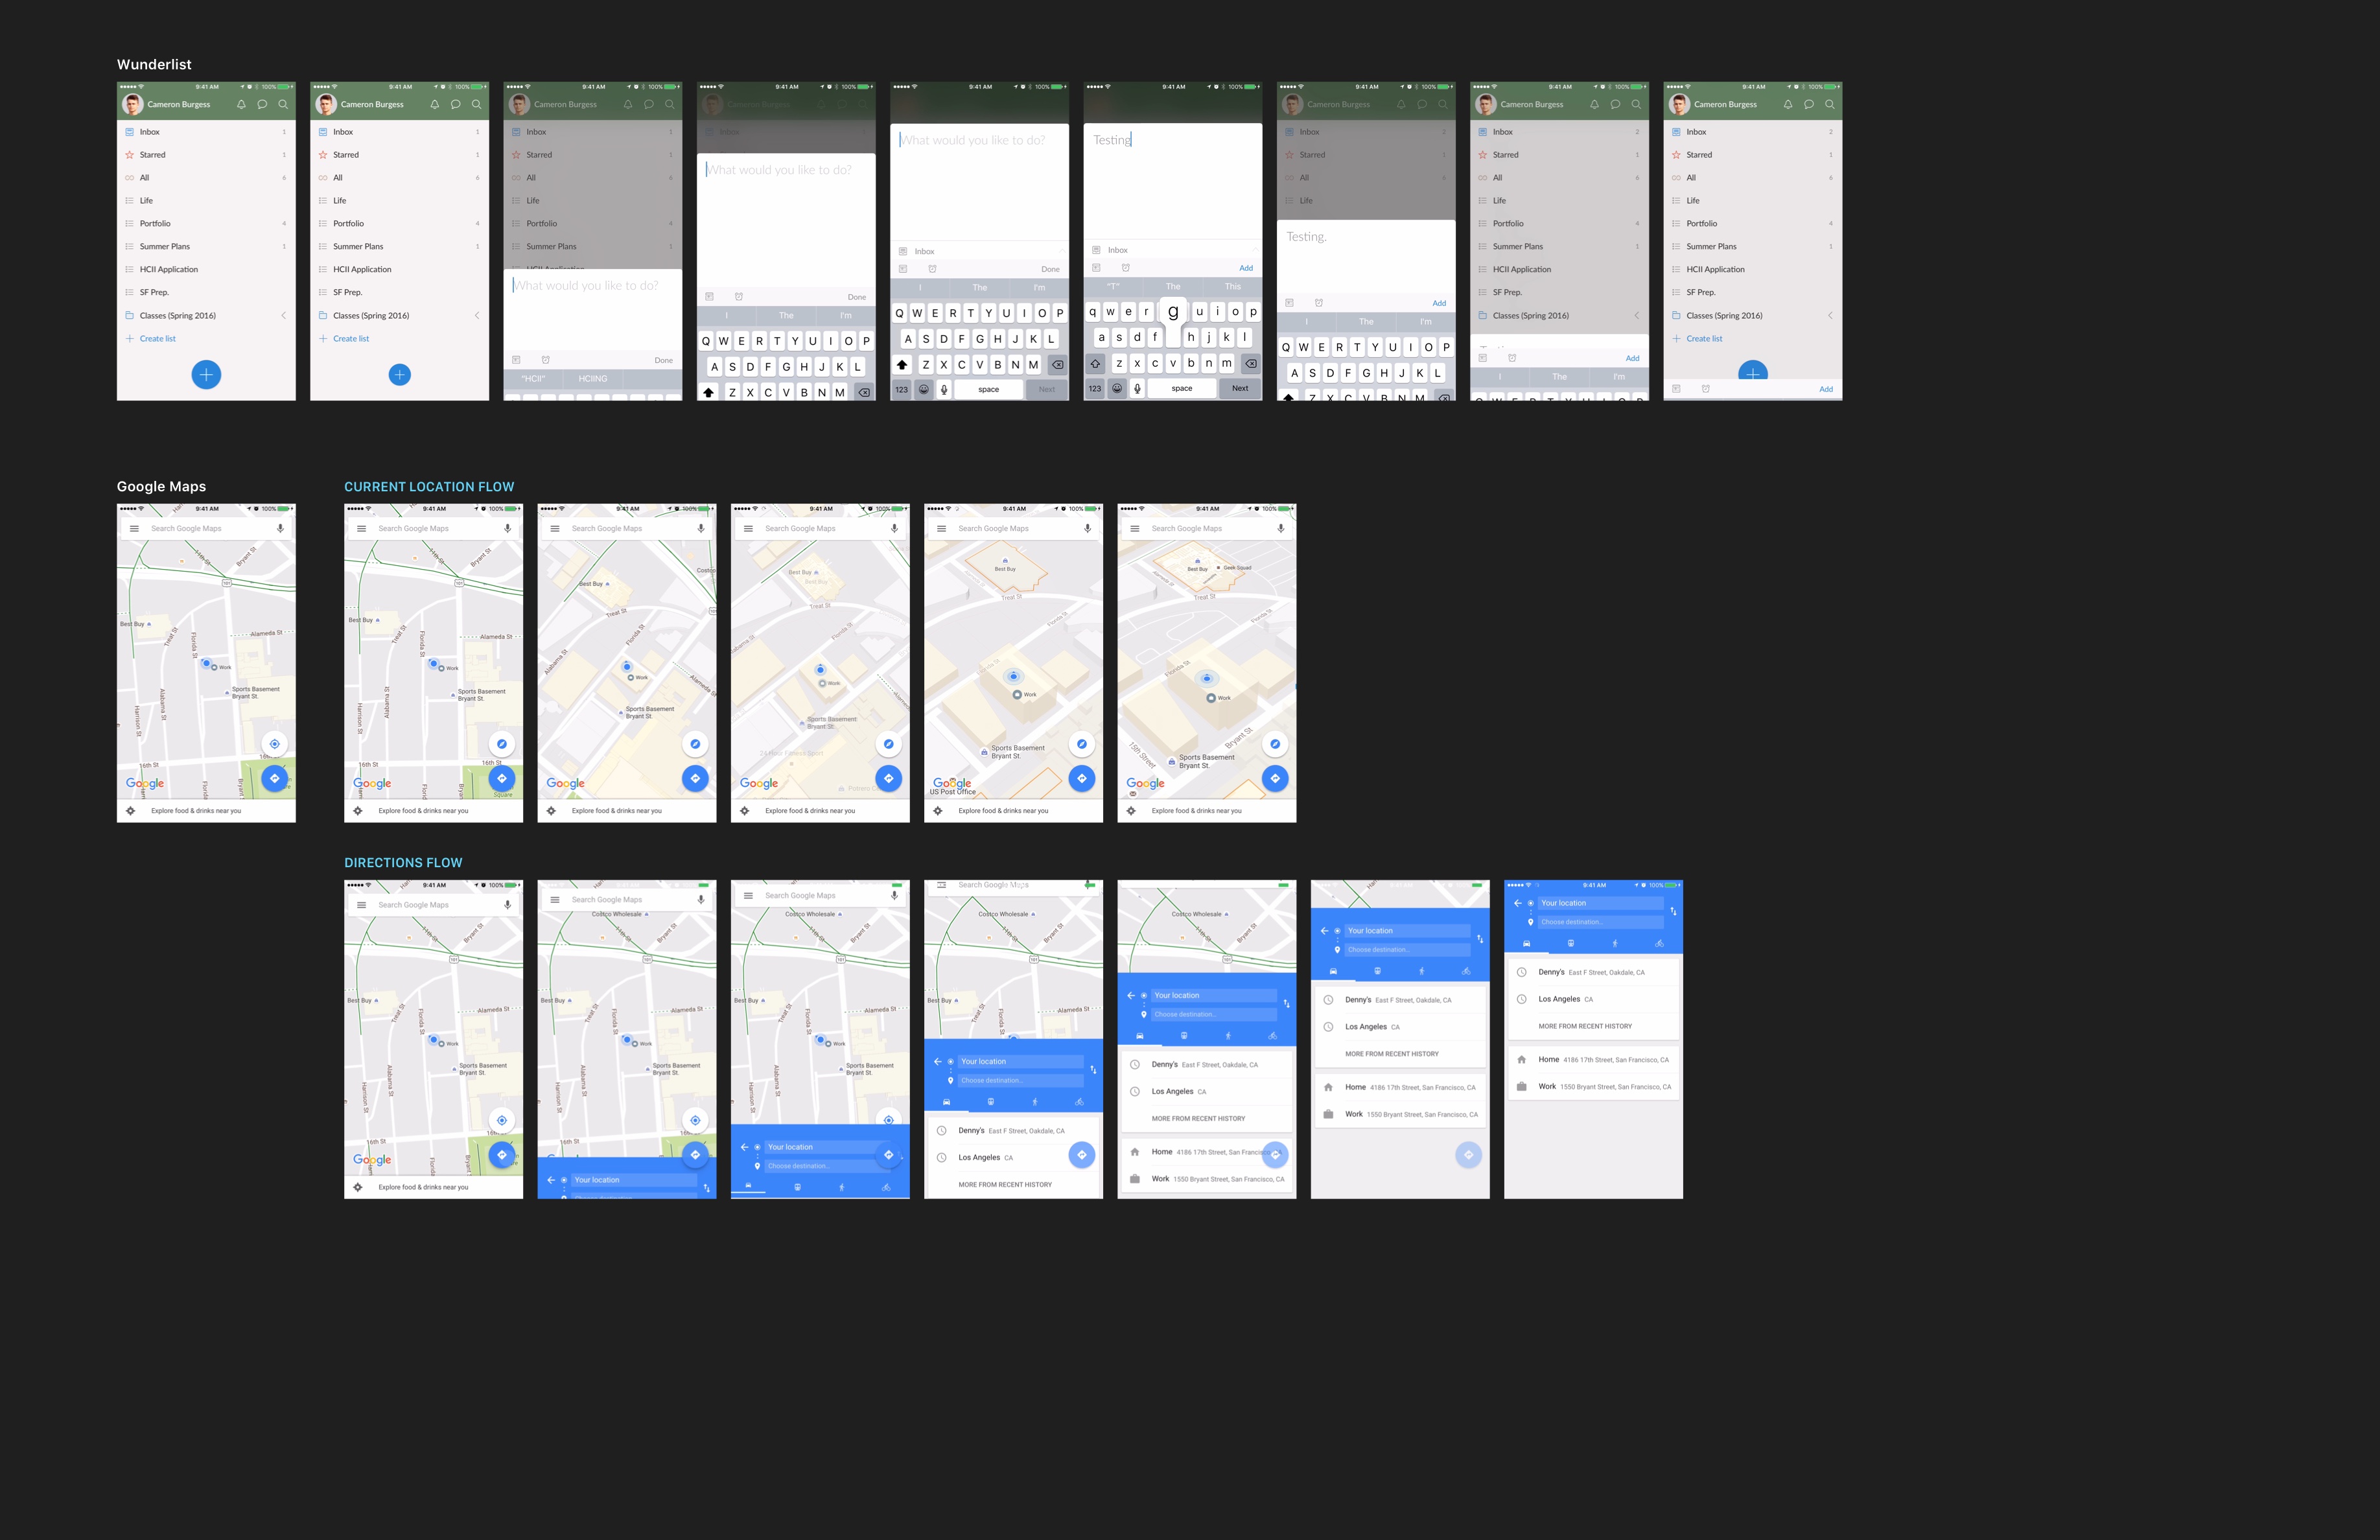Viewport: 2380px width, 1540px height.
Task: Tap the blue plus button in first Wunderlist screen
Action: click(206, 375)
